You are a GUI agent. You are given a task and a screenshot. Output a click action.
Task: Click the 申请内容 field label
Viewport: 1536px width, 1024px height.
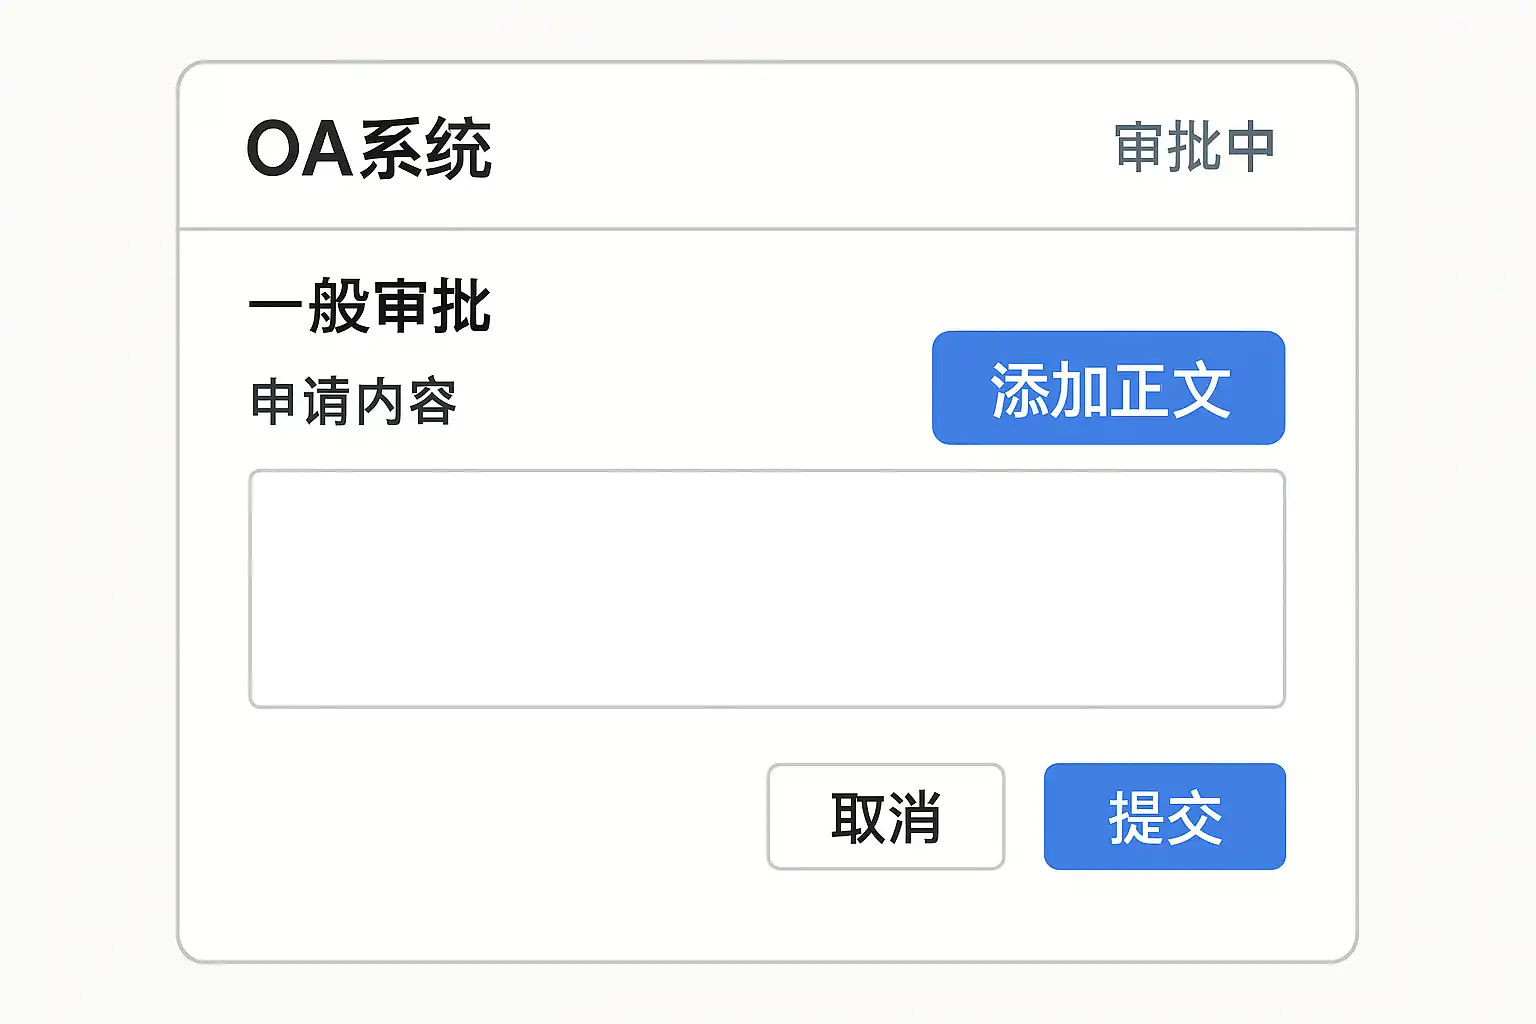click(x=353, y=402)
